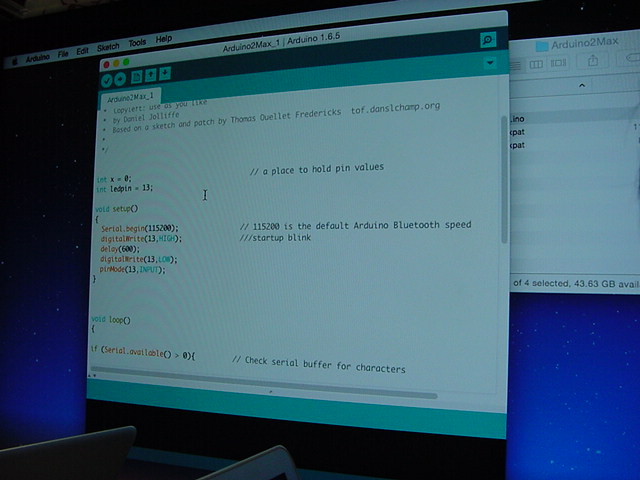Screen dimensions: 640x480
Task: Click the Verify checkmark button
Action: [107, 80]
